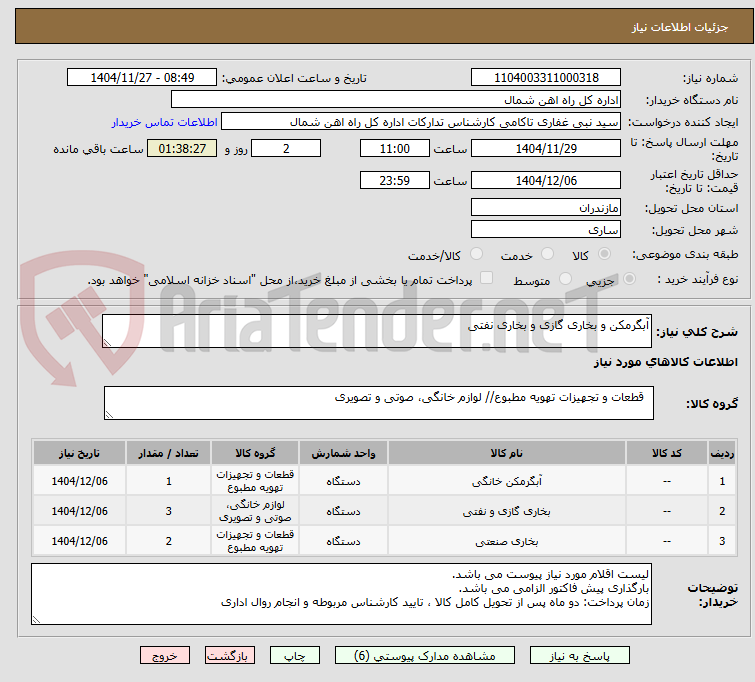Select the 'جزیی' purchase type radio
Image resolution: width=755 pixels, height=682 pixels.
tap(629, 279)
